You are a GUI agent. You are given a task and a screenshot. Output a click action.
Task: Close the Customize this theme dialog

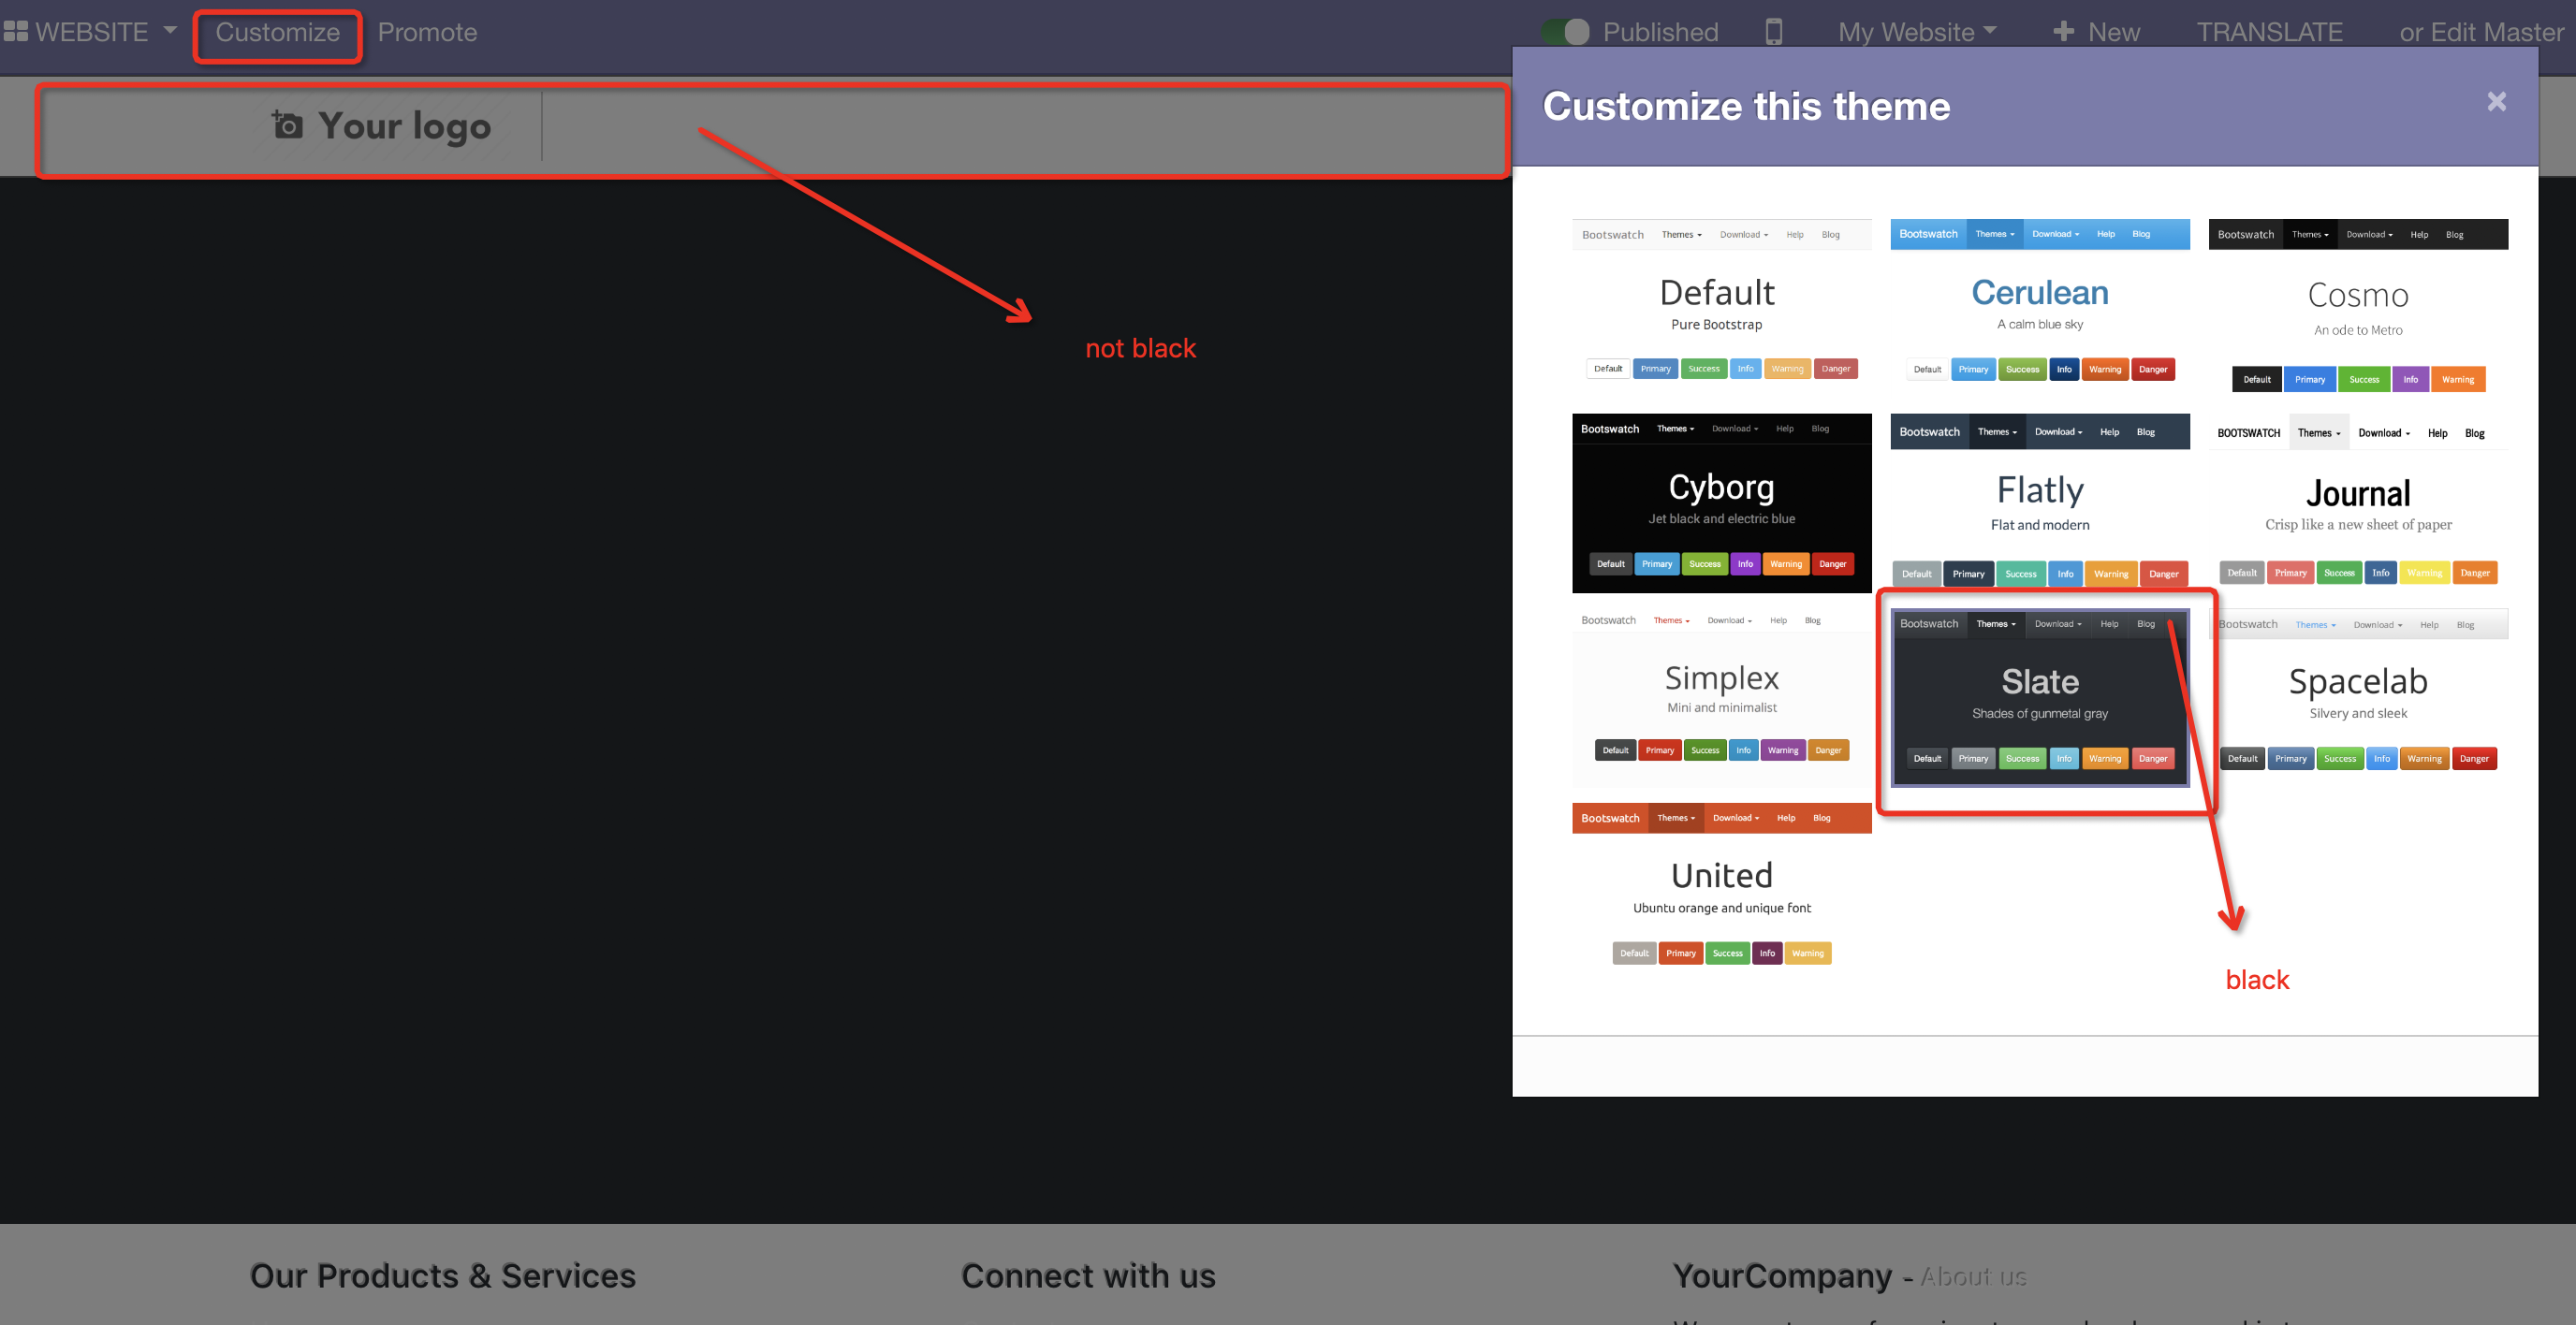pyautogui.click(x=2496, y=101)
